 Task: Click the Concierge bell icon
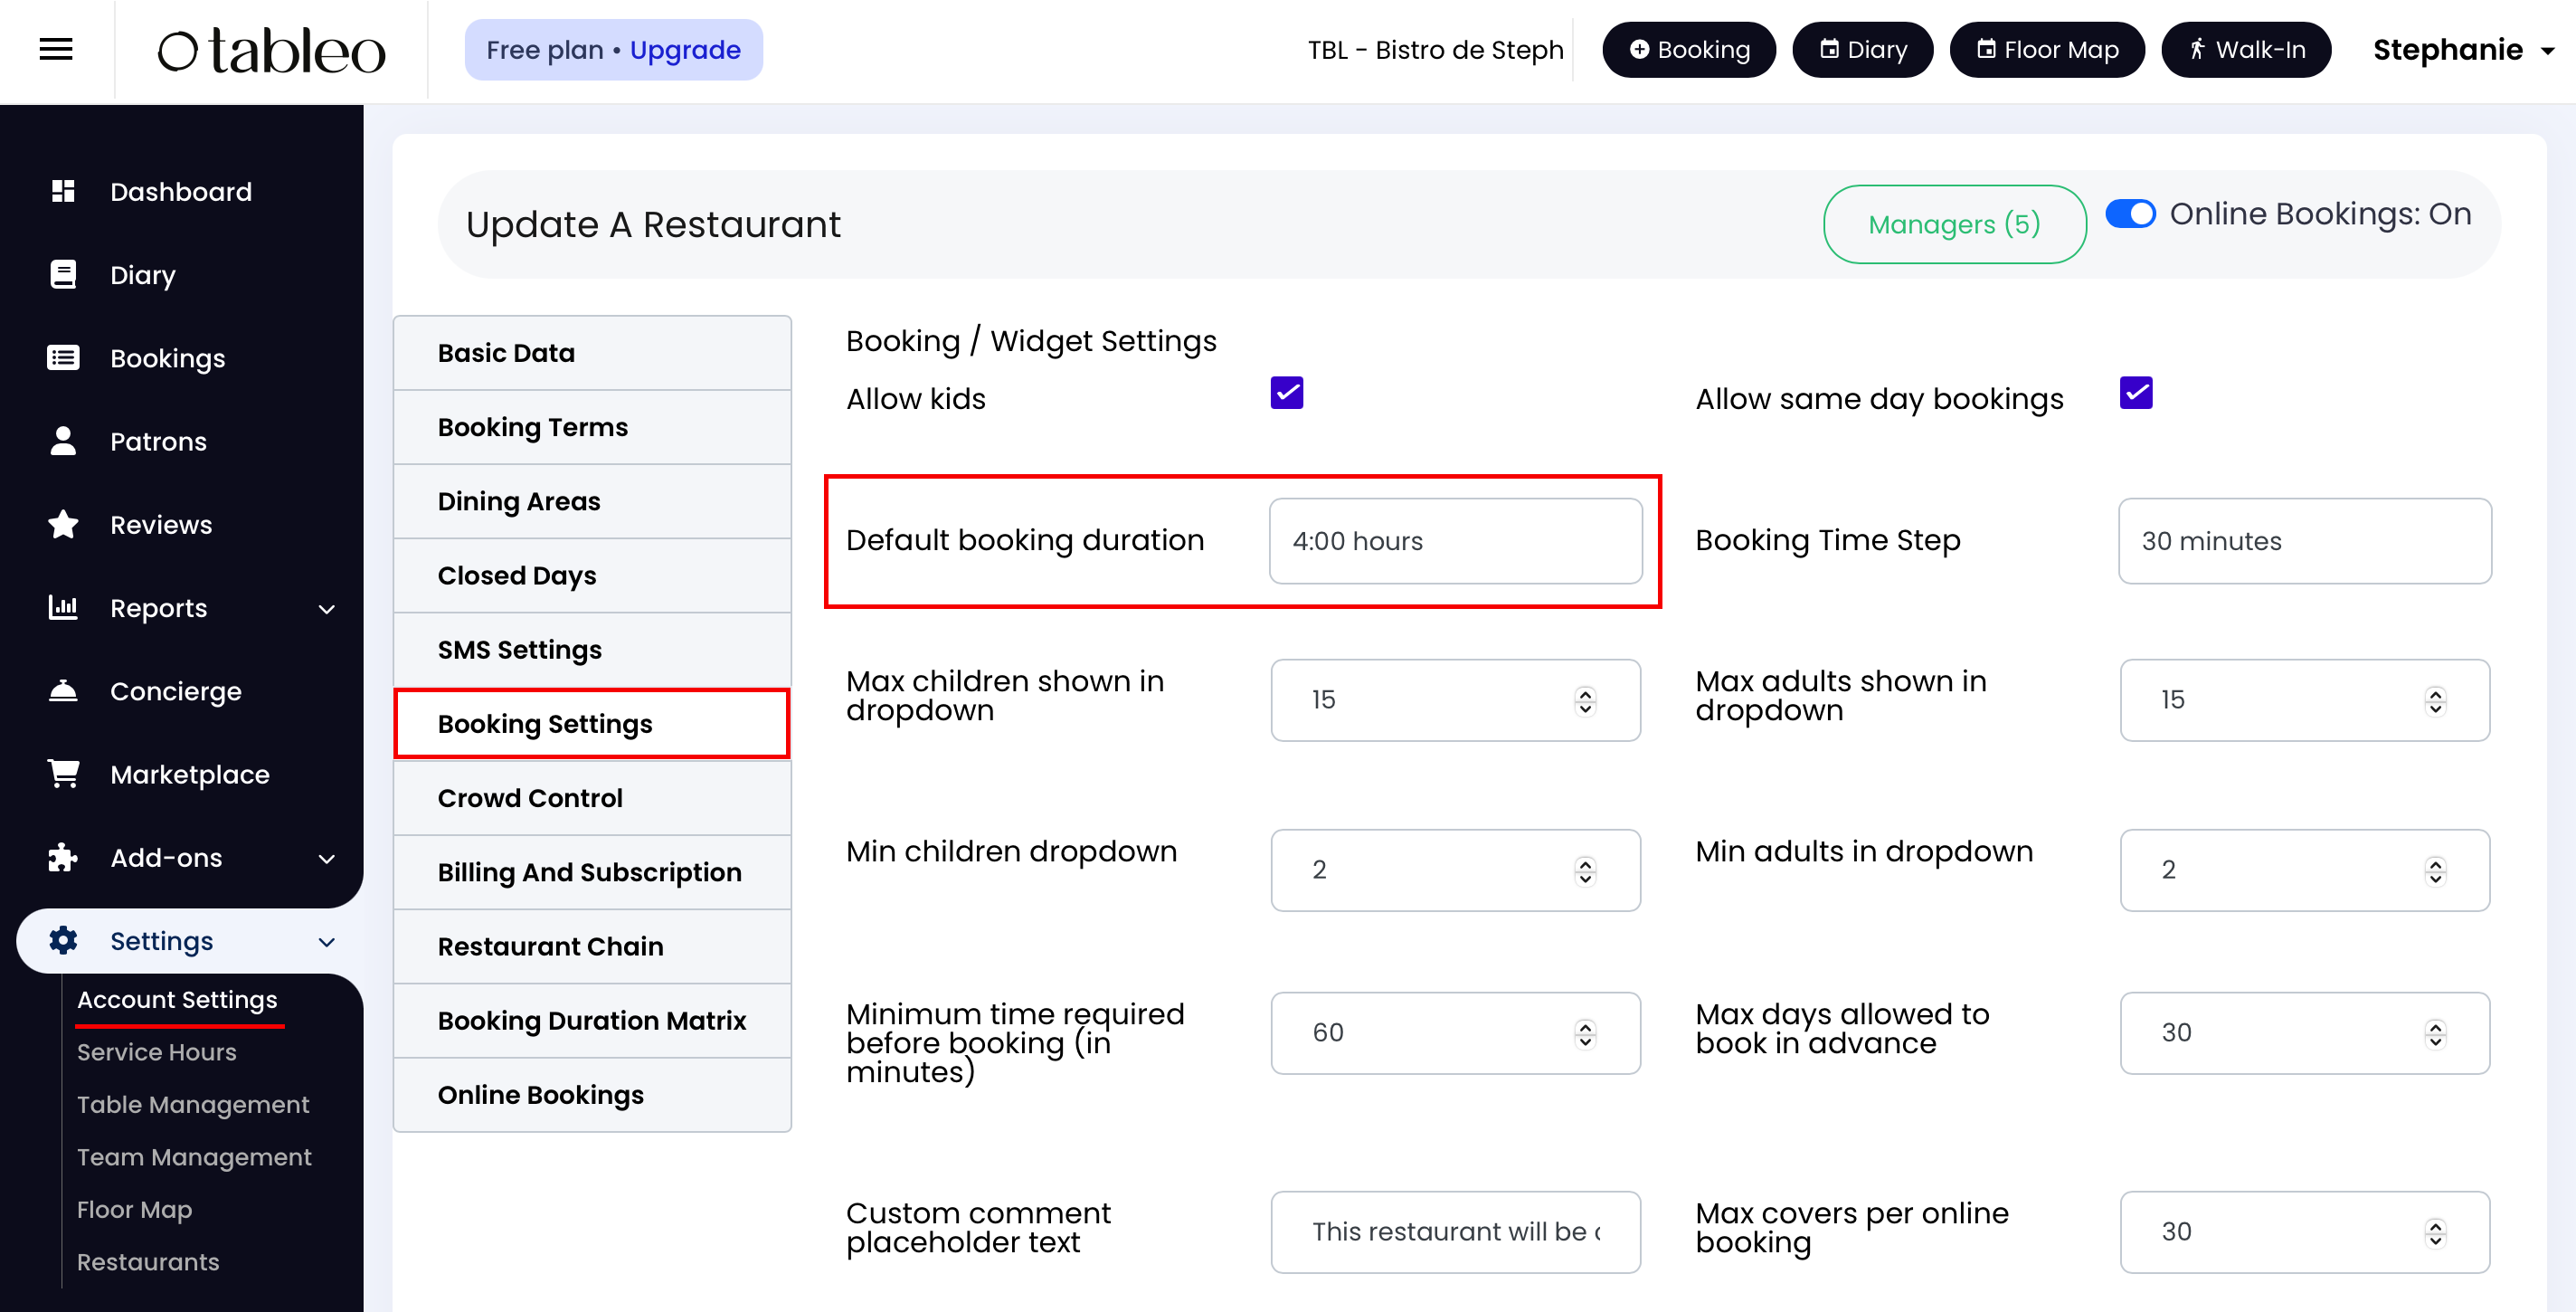[x=63, y=691]
